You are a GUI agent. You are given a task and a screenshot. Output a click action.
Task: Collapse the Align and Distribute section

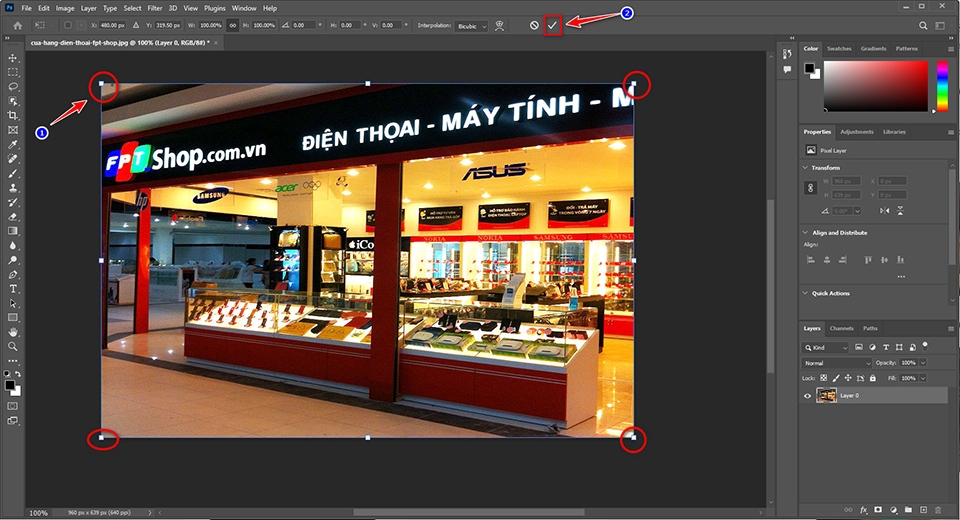click(x=805, y=232)
